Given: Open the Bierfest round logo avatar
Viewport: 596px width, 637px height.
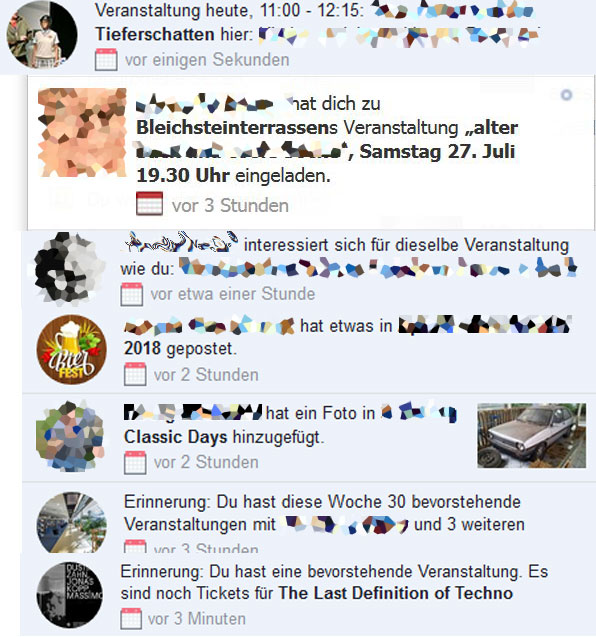Looking at the screenshot, I should [x=72, y=350].
